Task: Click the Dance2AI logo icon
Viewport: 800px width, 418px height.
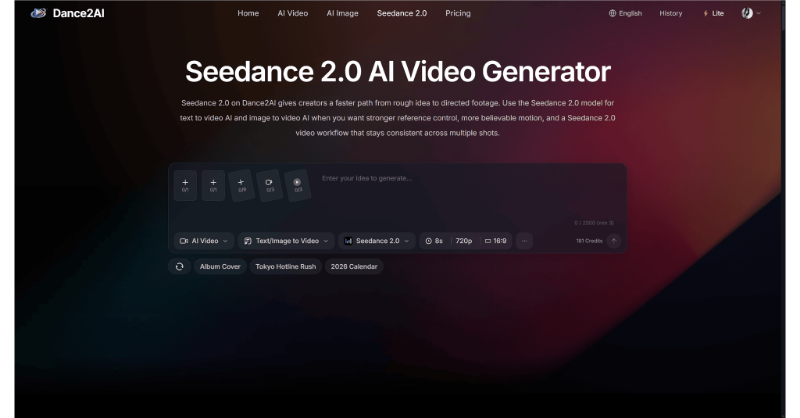Action: coord(38,13)
